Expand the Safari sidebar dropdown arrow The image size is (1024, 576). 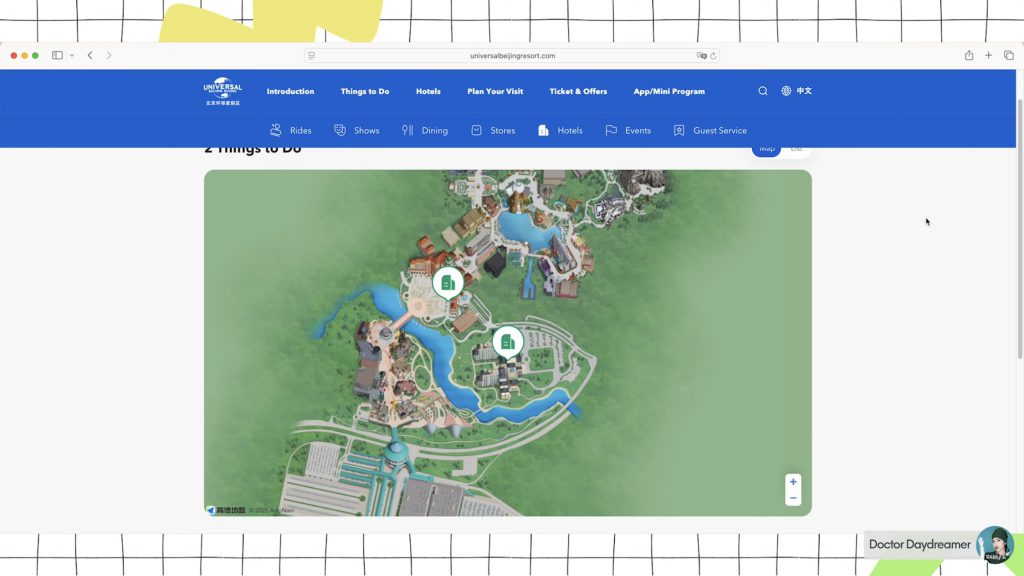72,56
